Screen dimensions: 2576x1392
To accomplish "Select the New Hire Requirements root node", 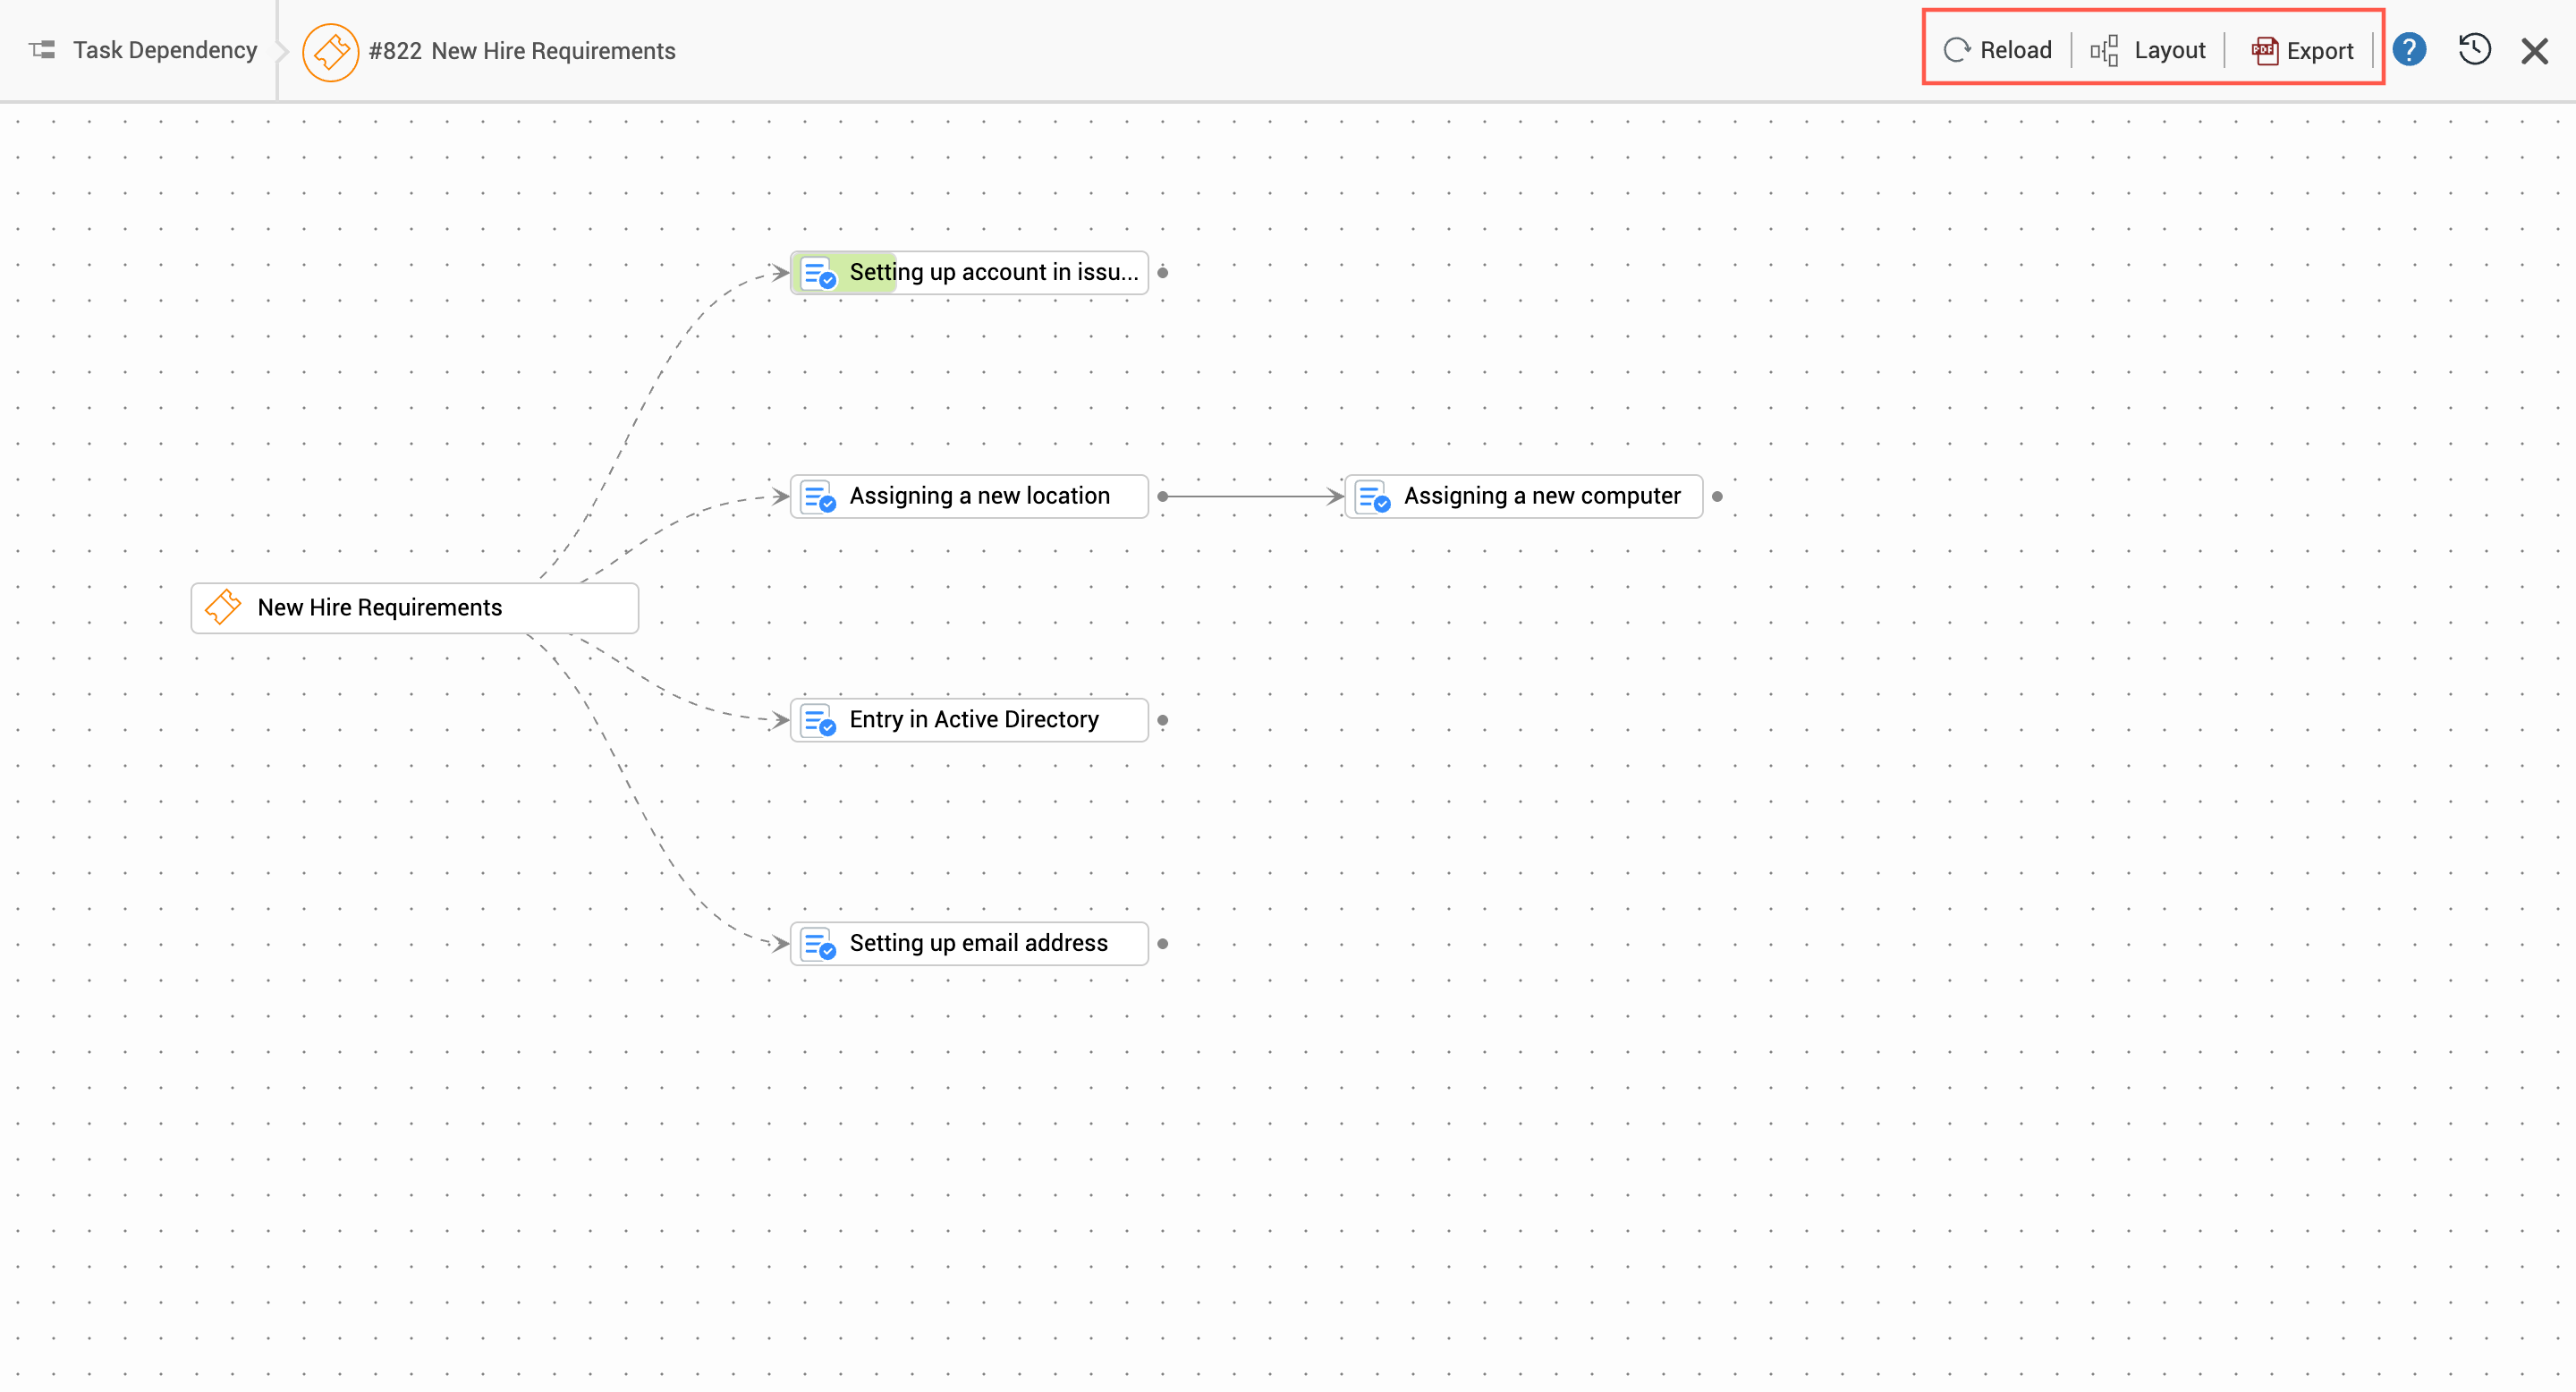I will tap(414, 607).
